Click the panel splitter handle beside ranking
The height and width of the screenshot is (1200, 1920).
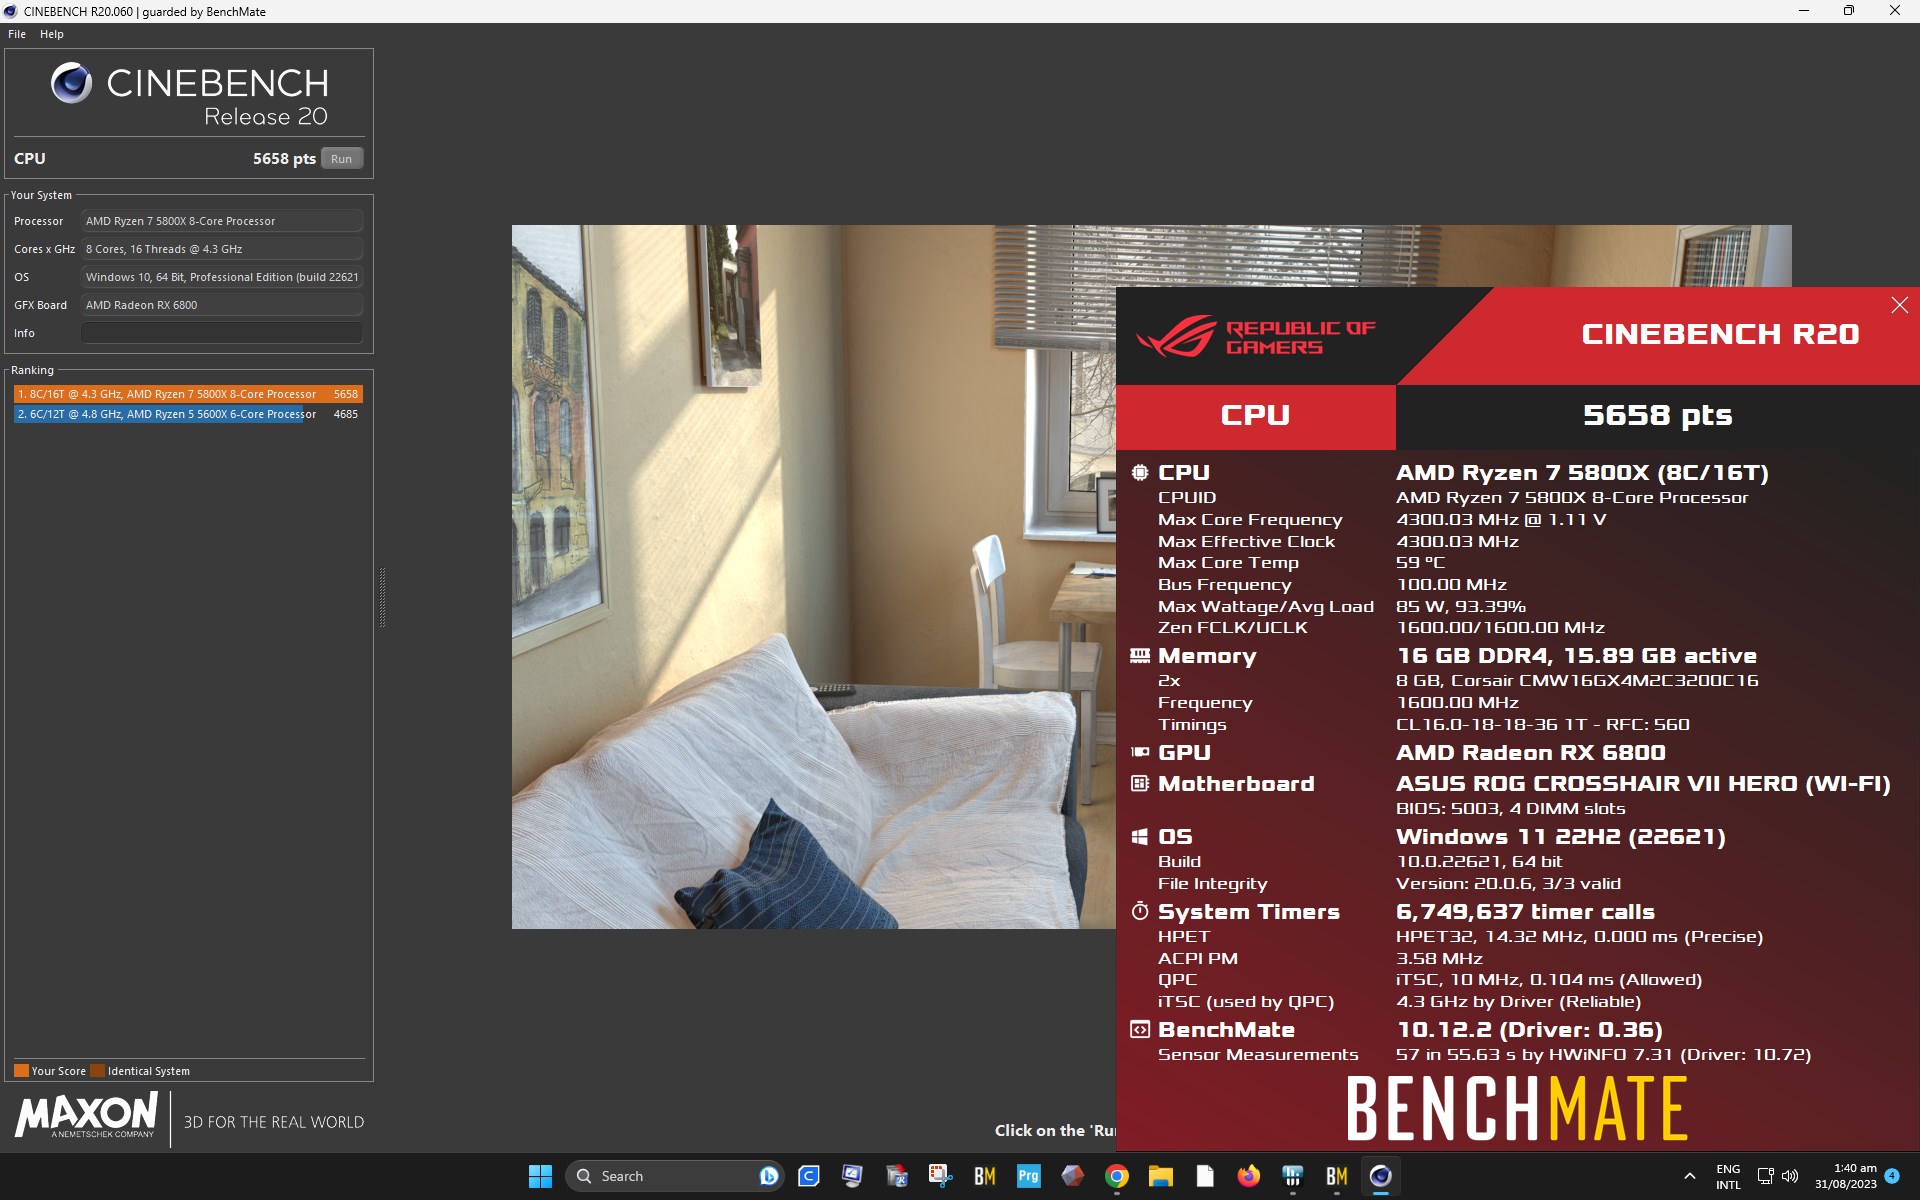tap(382, 597)
